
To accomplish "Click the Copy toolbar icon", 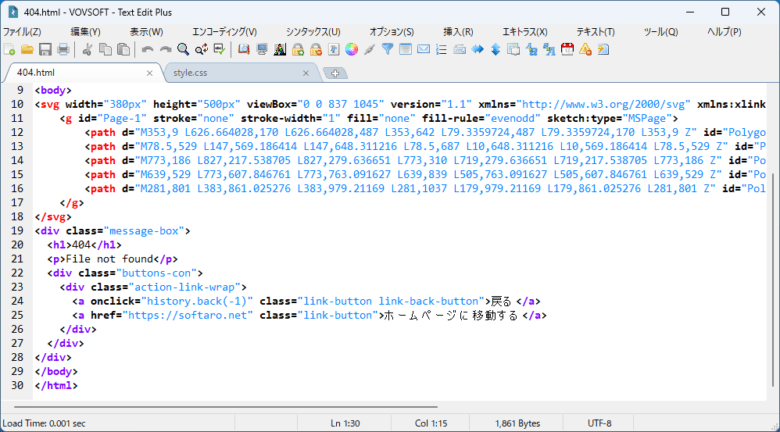I will pos(105,49).
